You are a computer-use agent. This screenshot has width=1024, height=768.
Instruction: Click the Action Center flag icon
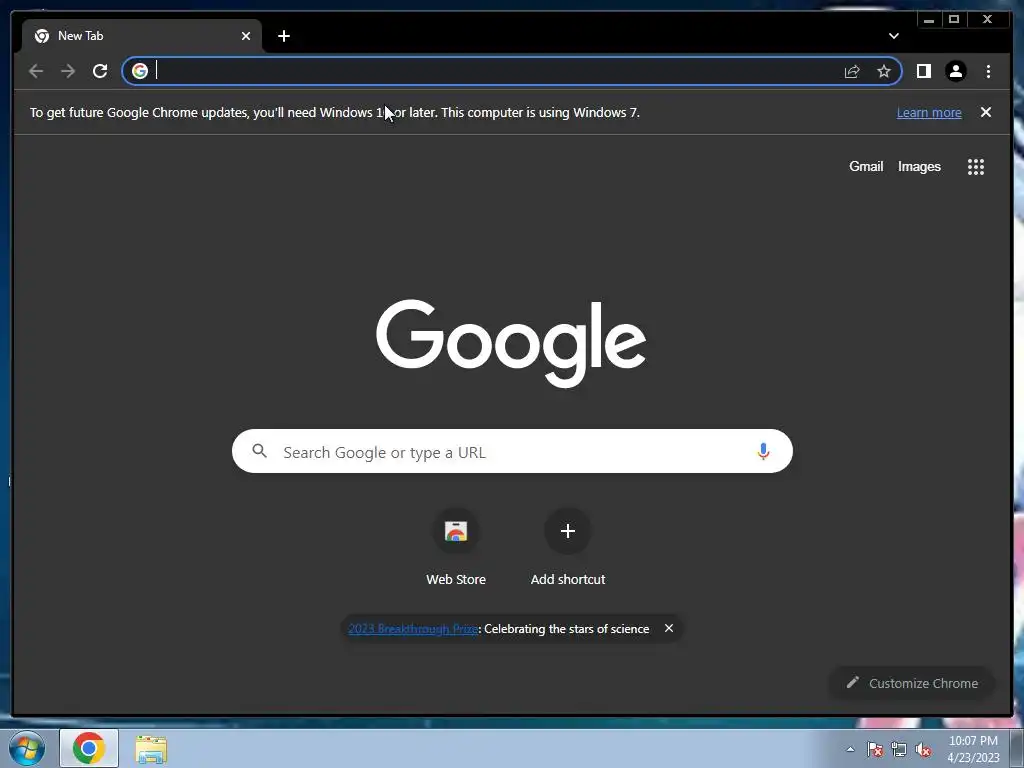875,749
